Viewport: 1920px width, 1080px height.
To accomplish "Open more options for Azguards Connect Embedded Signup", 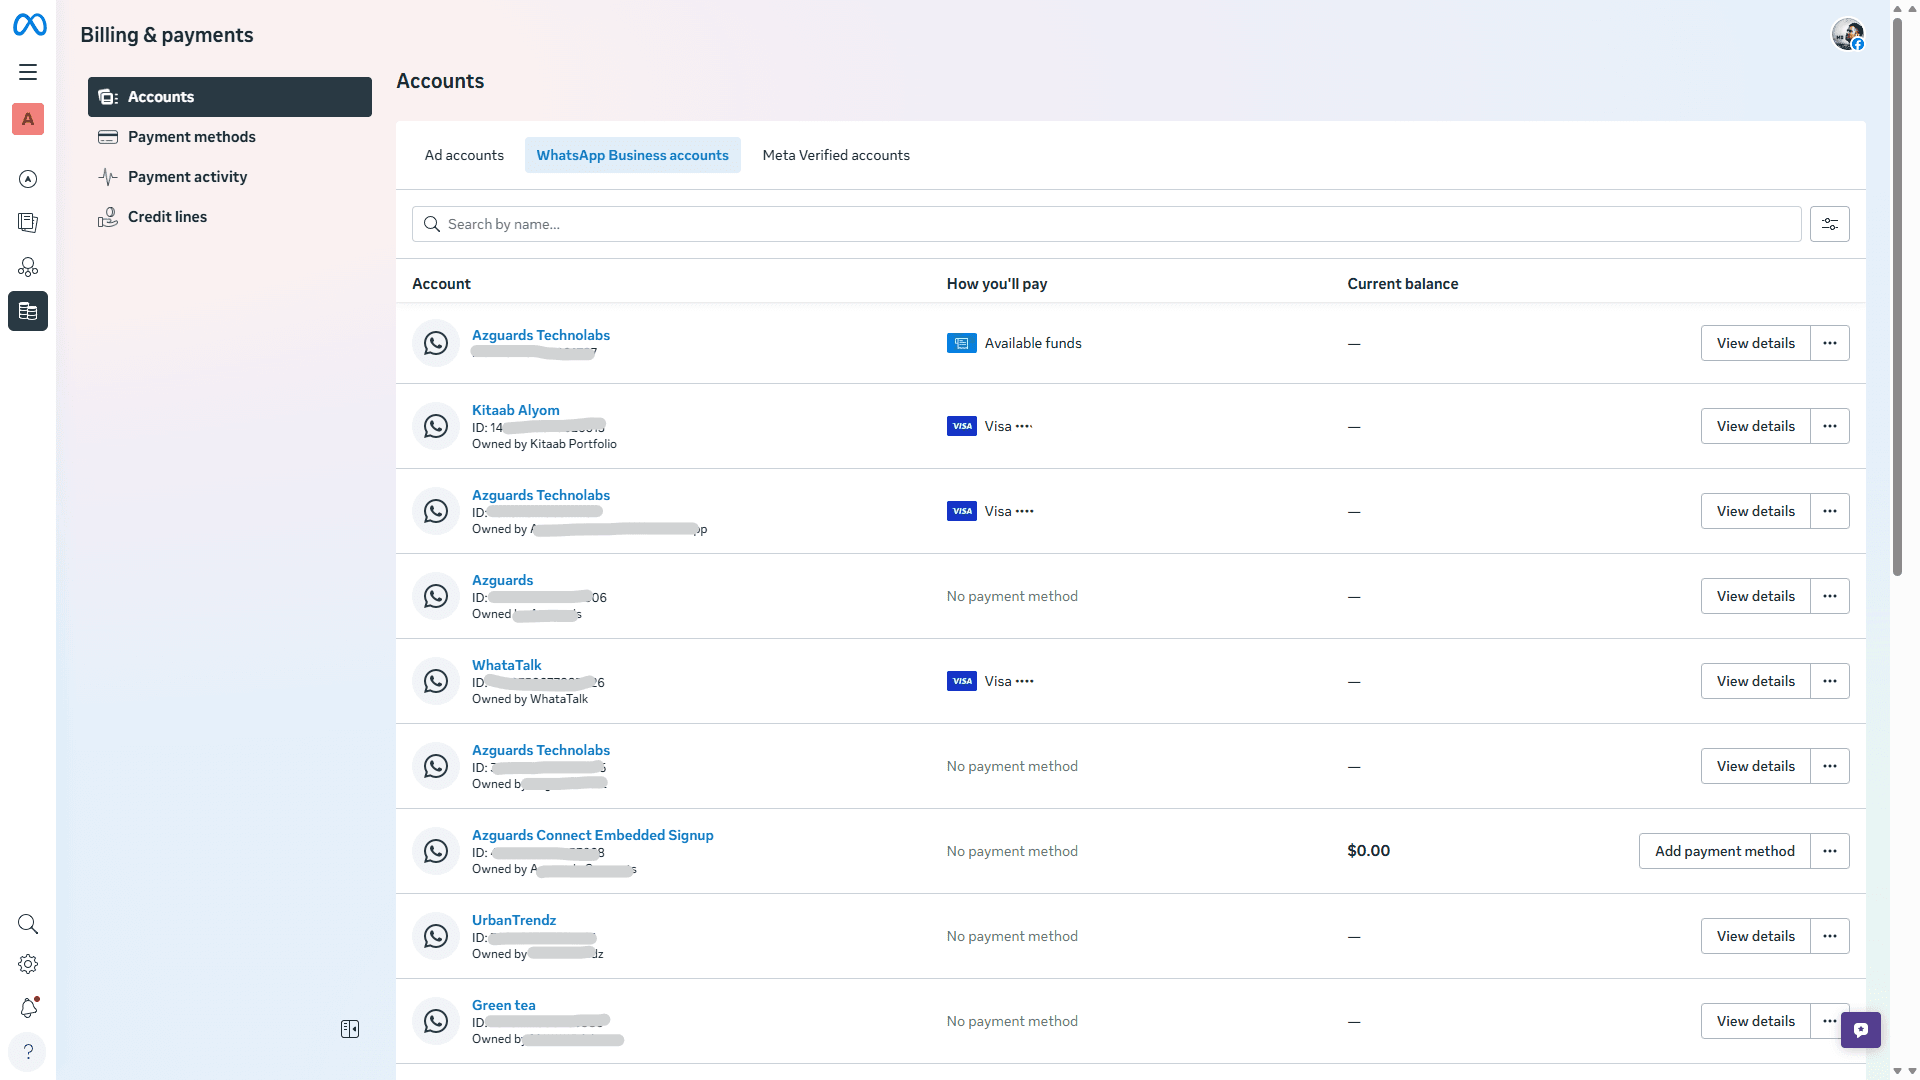I will pos(1830,851).
